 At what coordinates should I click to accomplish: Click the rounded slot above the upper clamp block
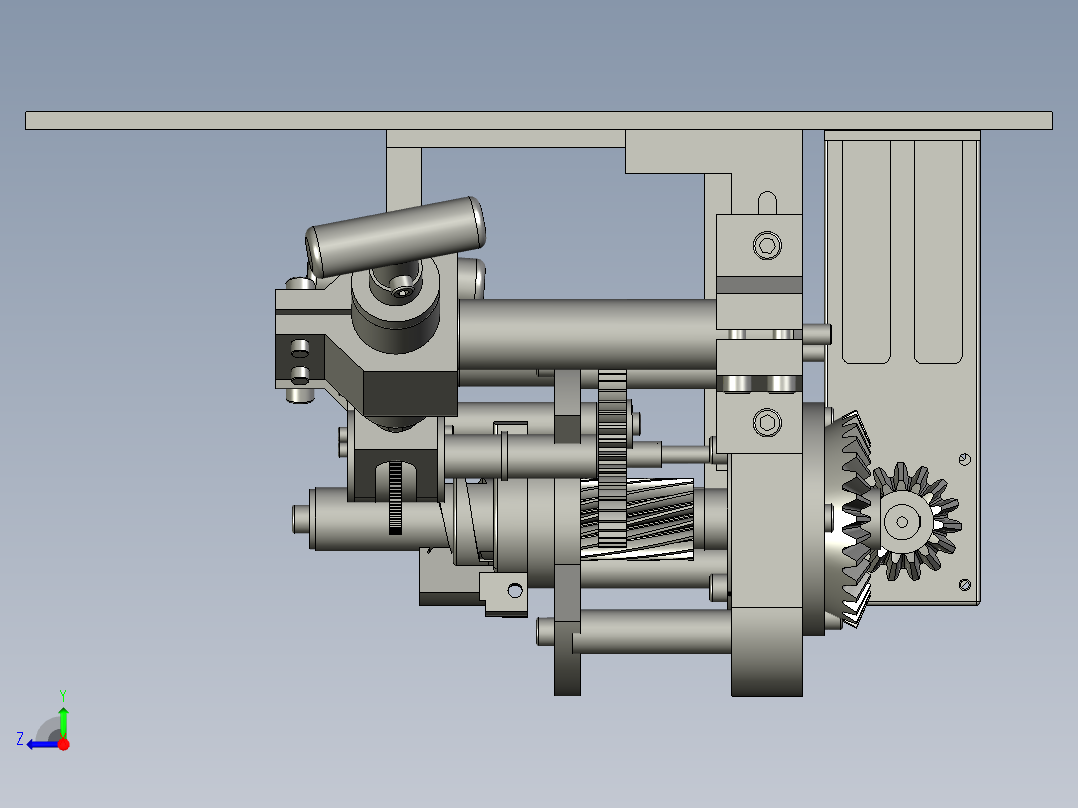click(767, 203)
